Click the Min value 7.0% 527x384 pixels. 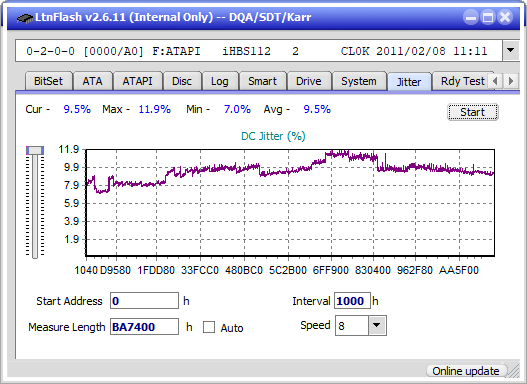237,109
